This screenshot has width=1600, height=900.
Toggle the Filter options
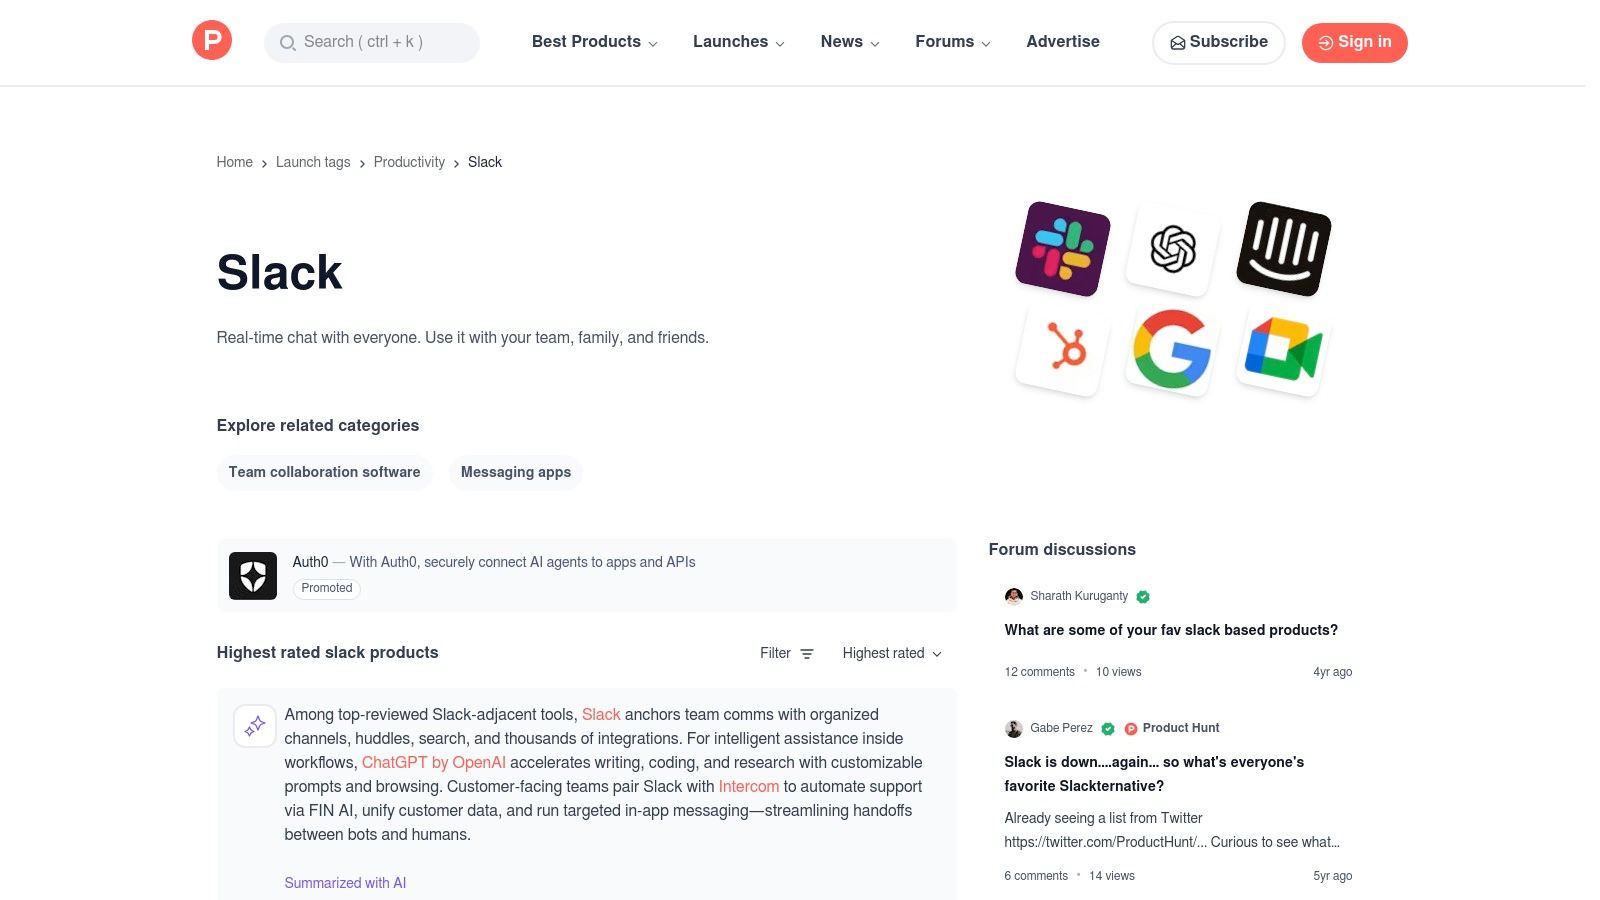click(787, 653)
